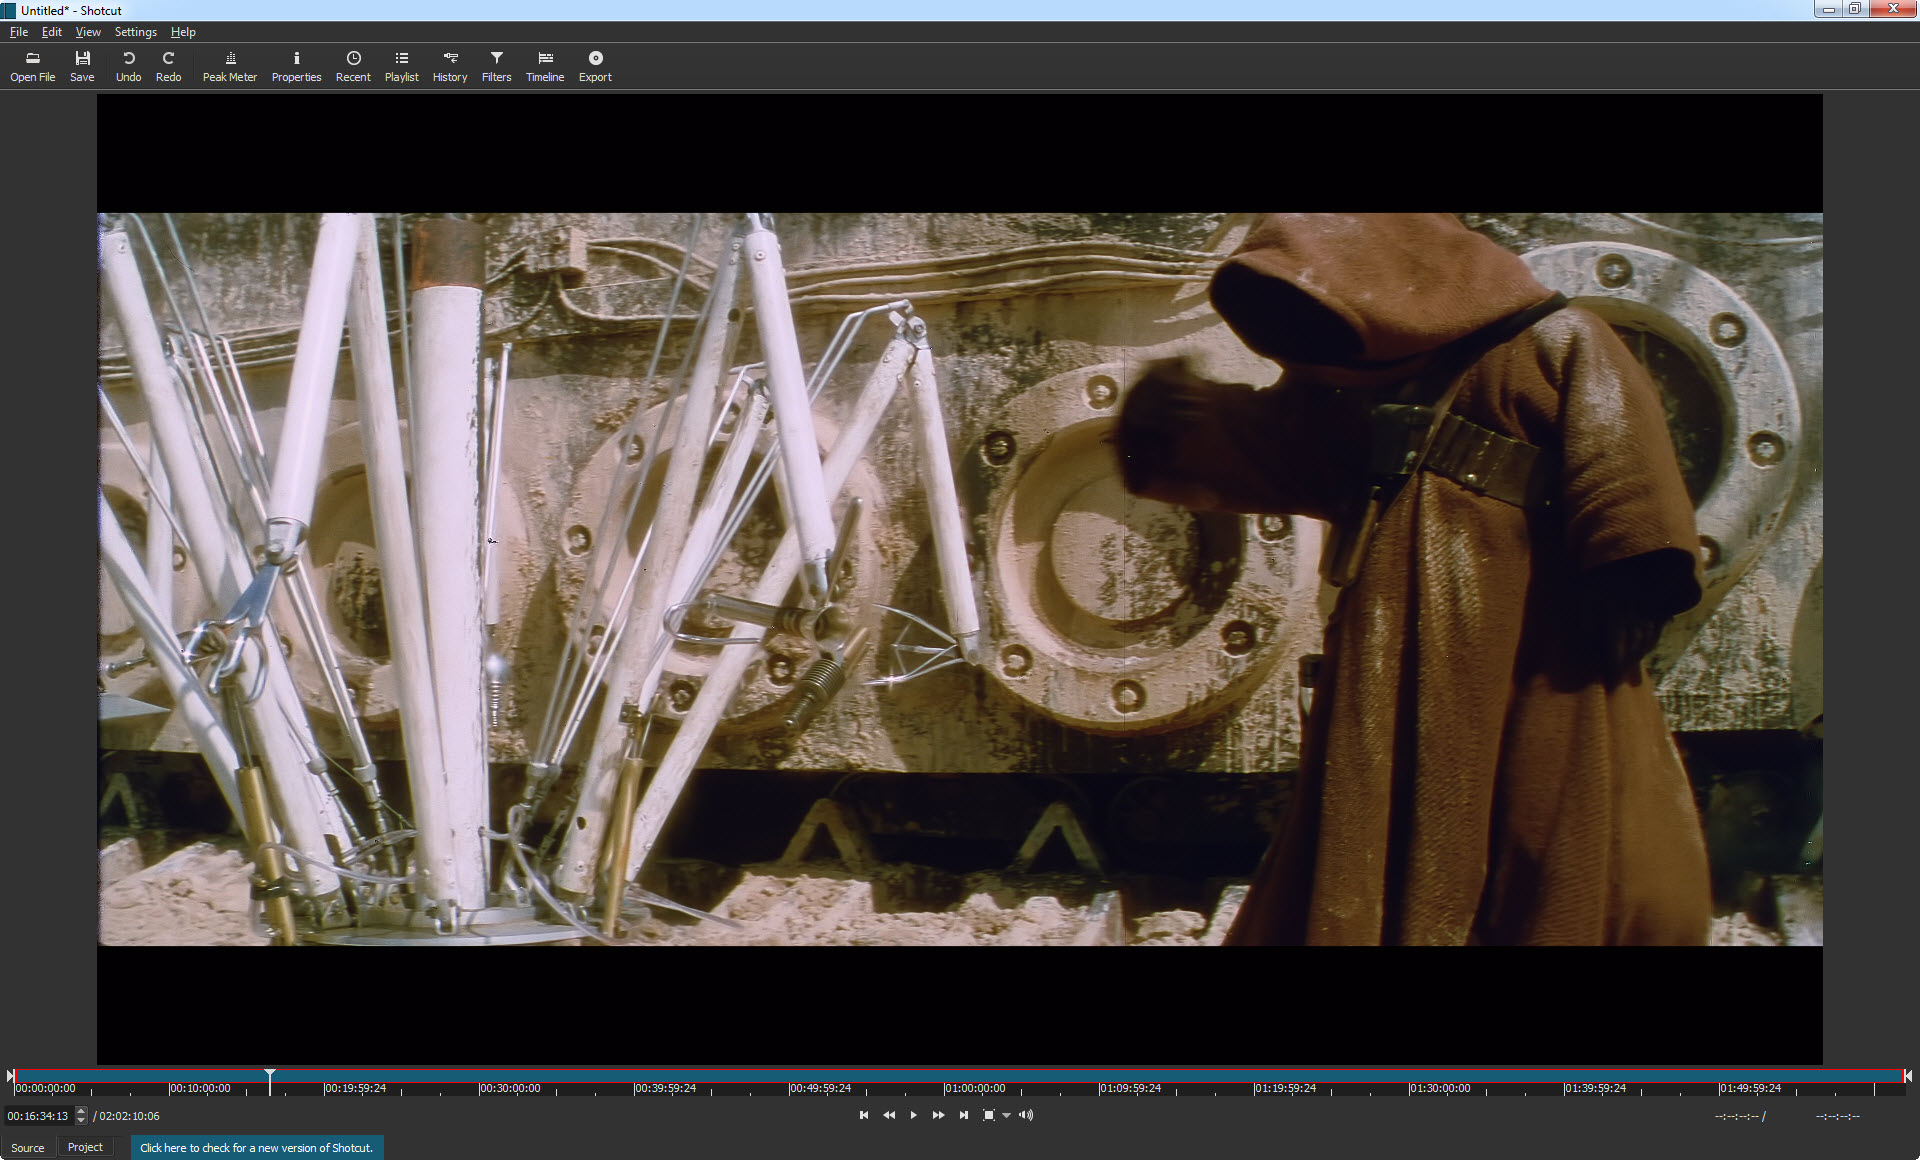Open the History panel
Image resolution: width=1920 pixels, height=1160 pixels.
(450, 67)
